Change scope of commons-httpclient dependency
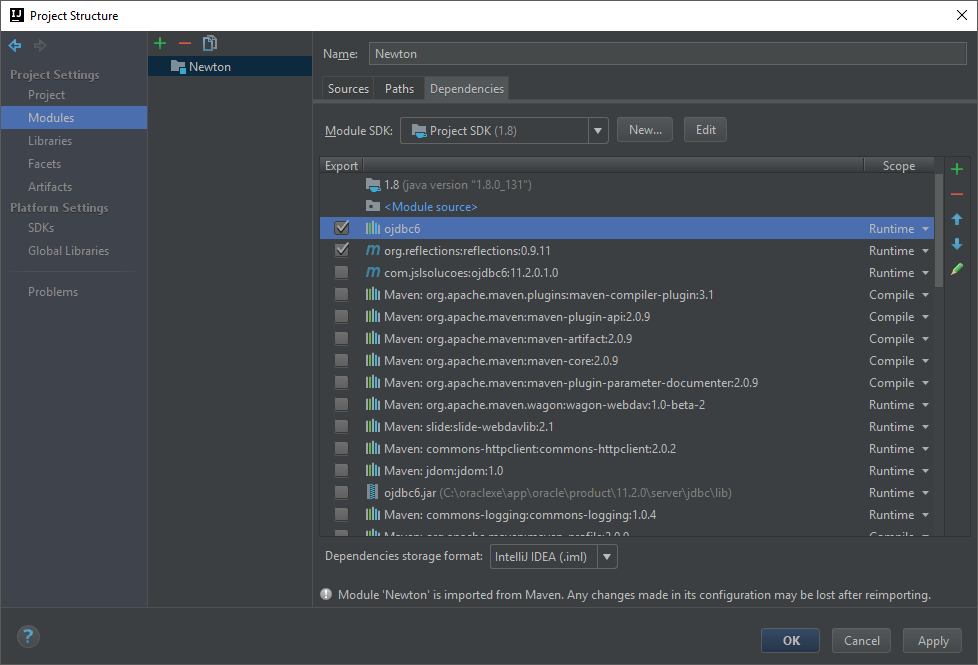Viewport: 978px width, 665px height. [899, 449]
